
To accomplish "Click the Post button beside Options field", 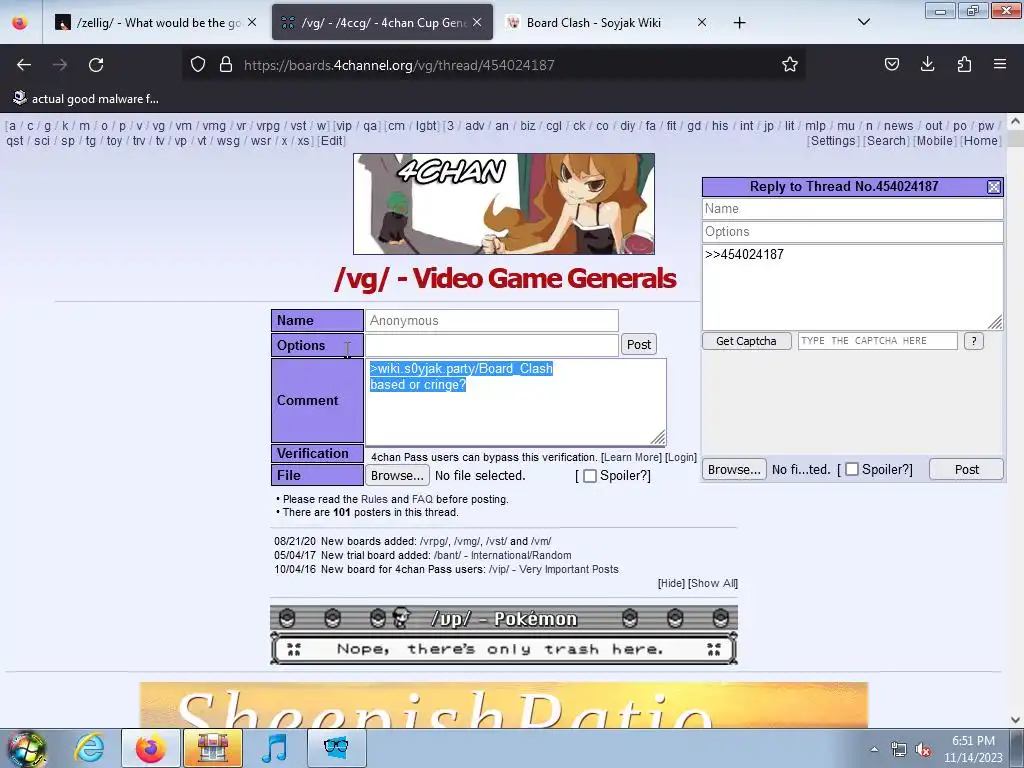I will [x=639, y=345].
